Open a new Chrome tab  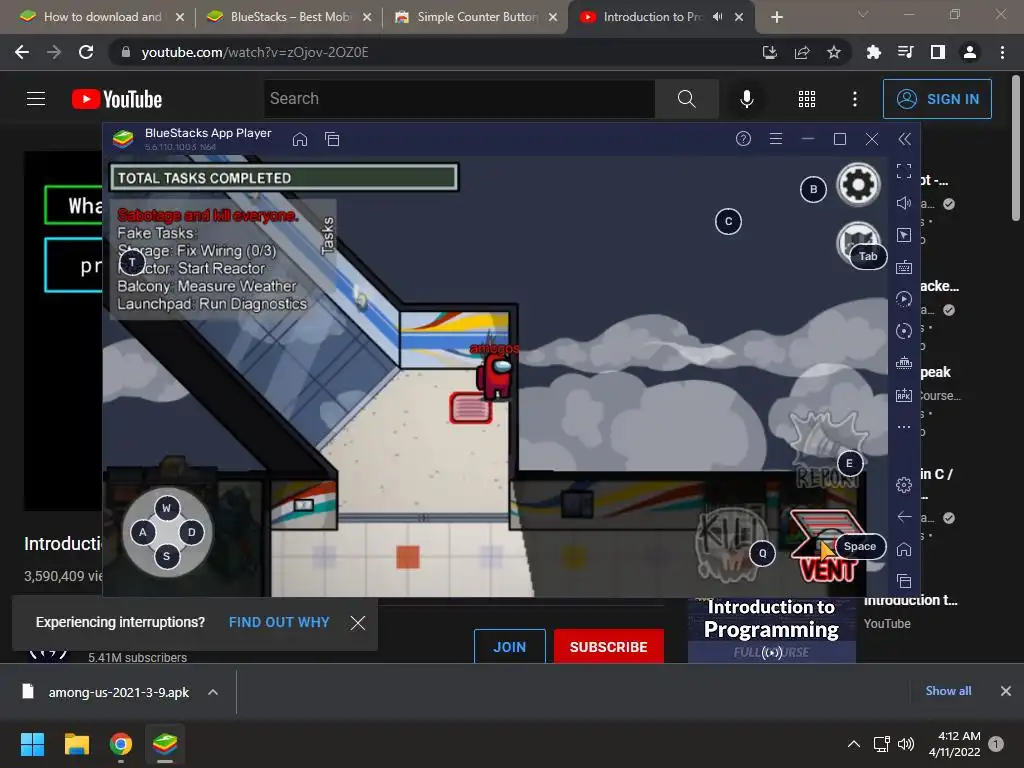[x=776, y=17]
